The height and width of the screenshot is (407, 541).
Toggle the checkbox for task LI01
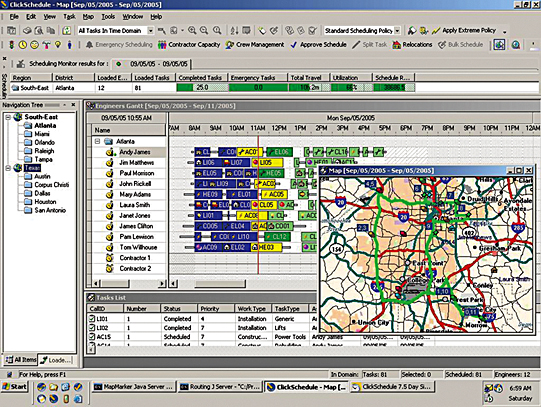click(92, 318)
